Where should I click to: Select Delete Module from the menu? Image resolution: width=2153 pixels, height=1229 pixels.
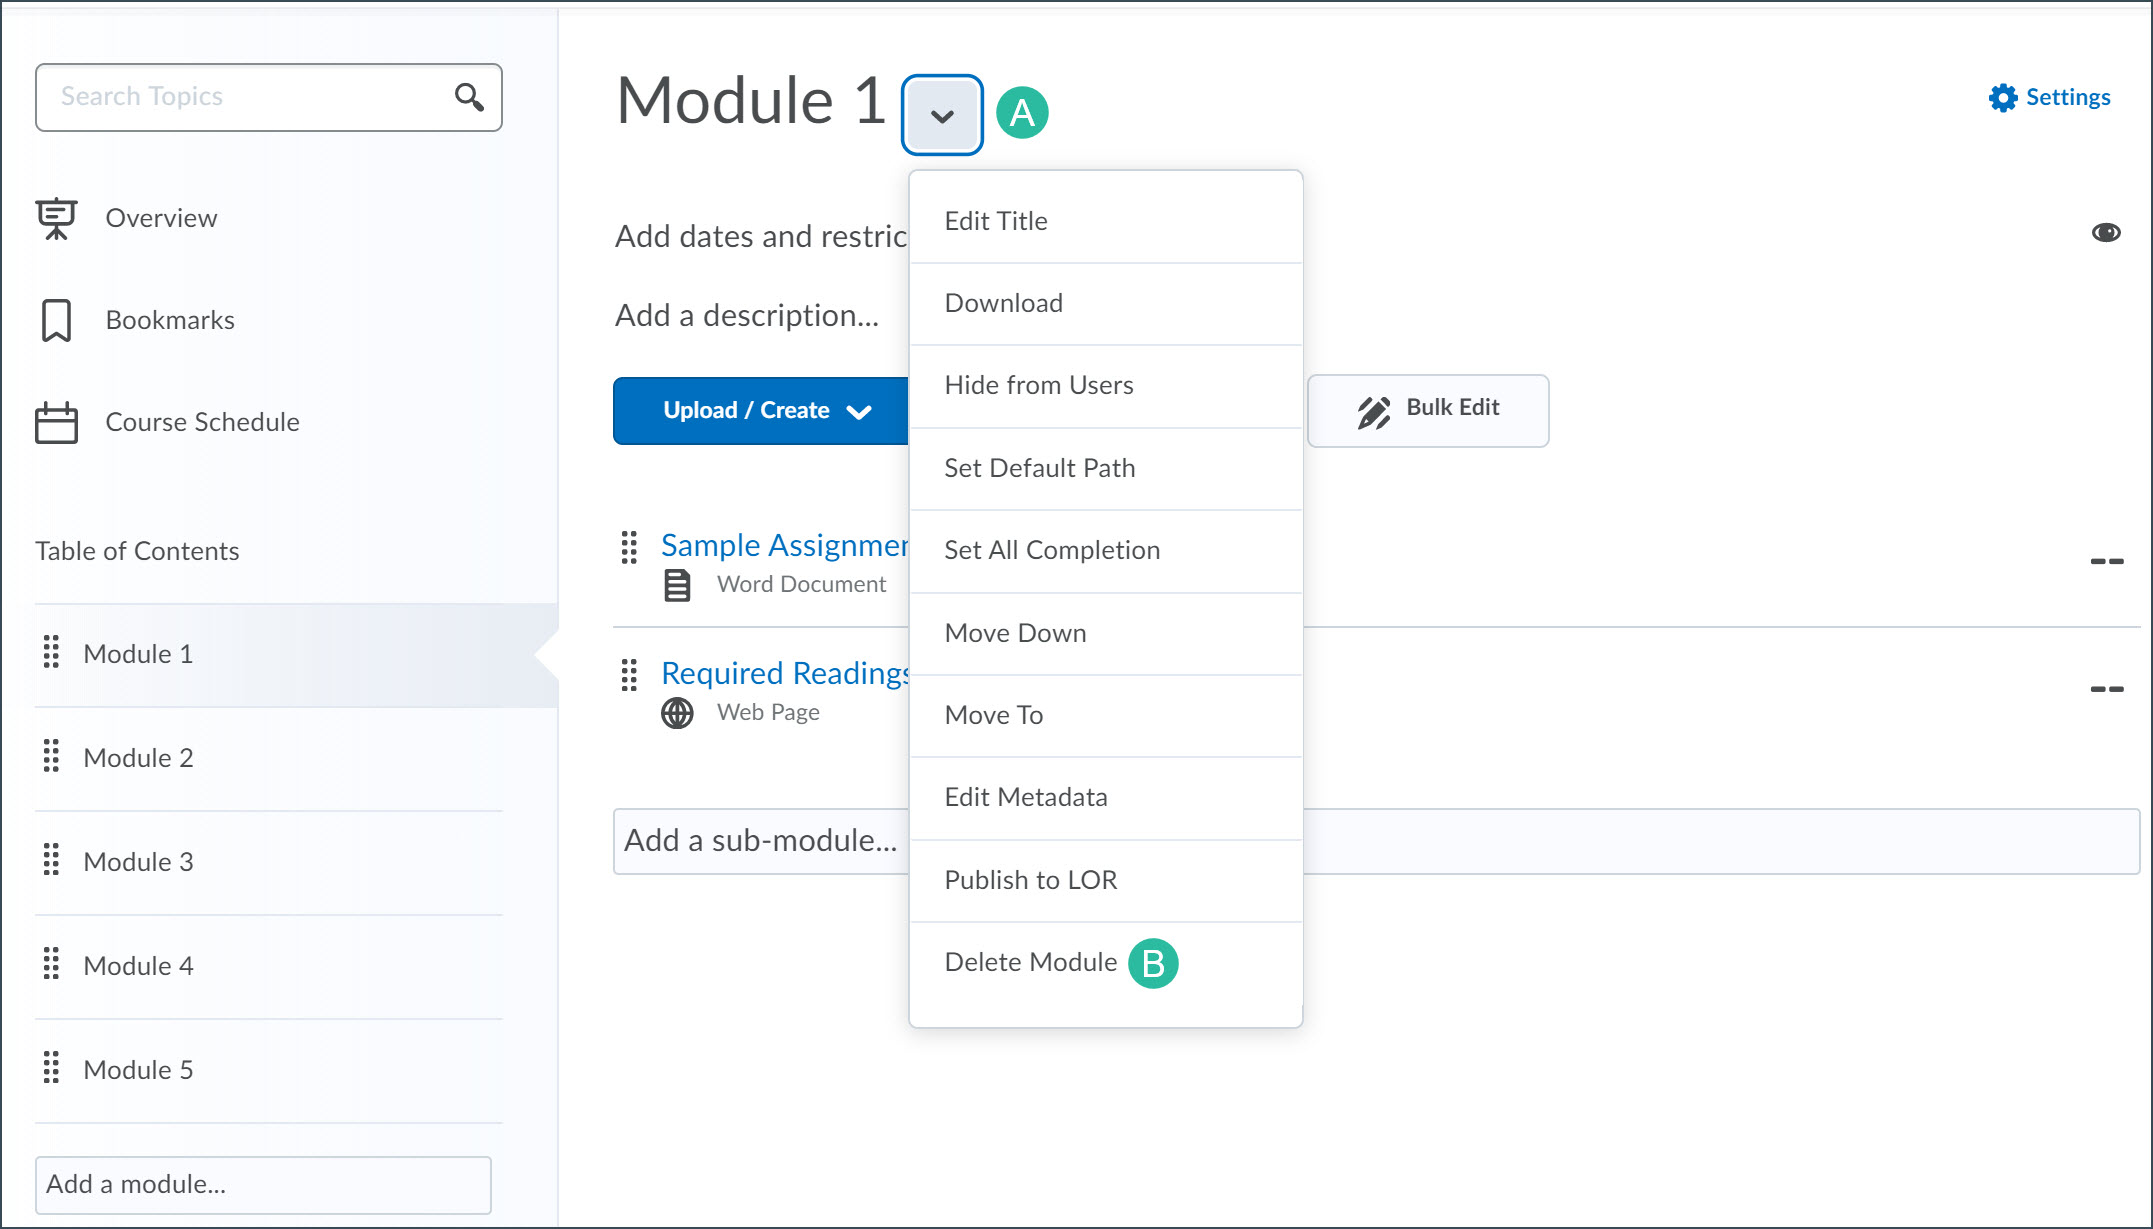(1030, 961)
